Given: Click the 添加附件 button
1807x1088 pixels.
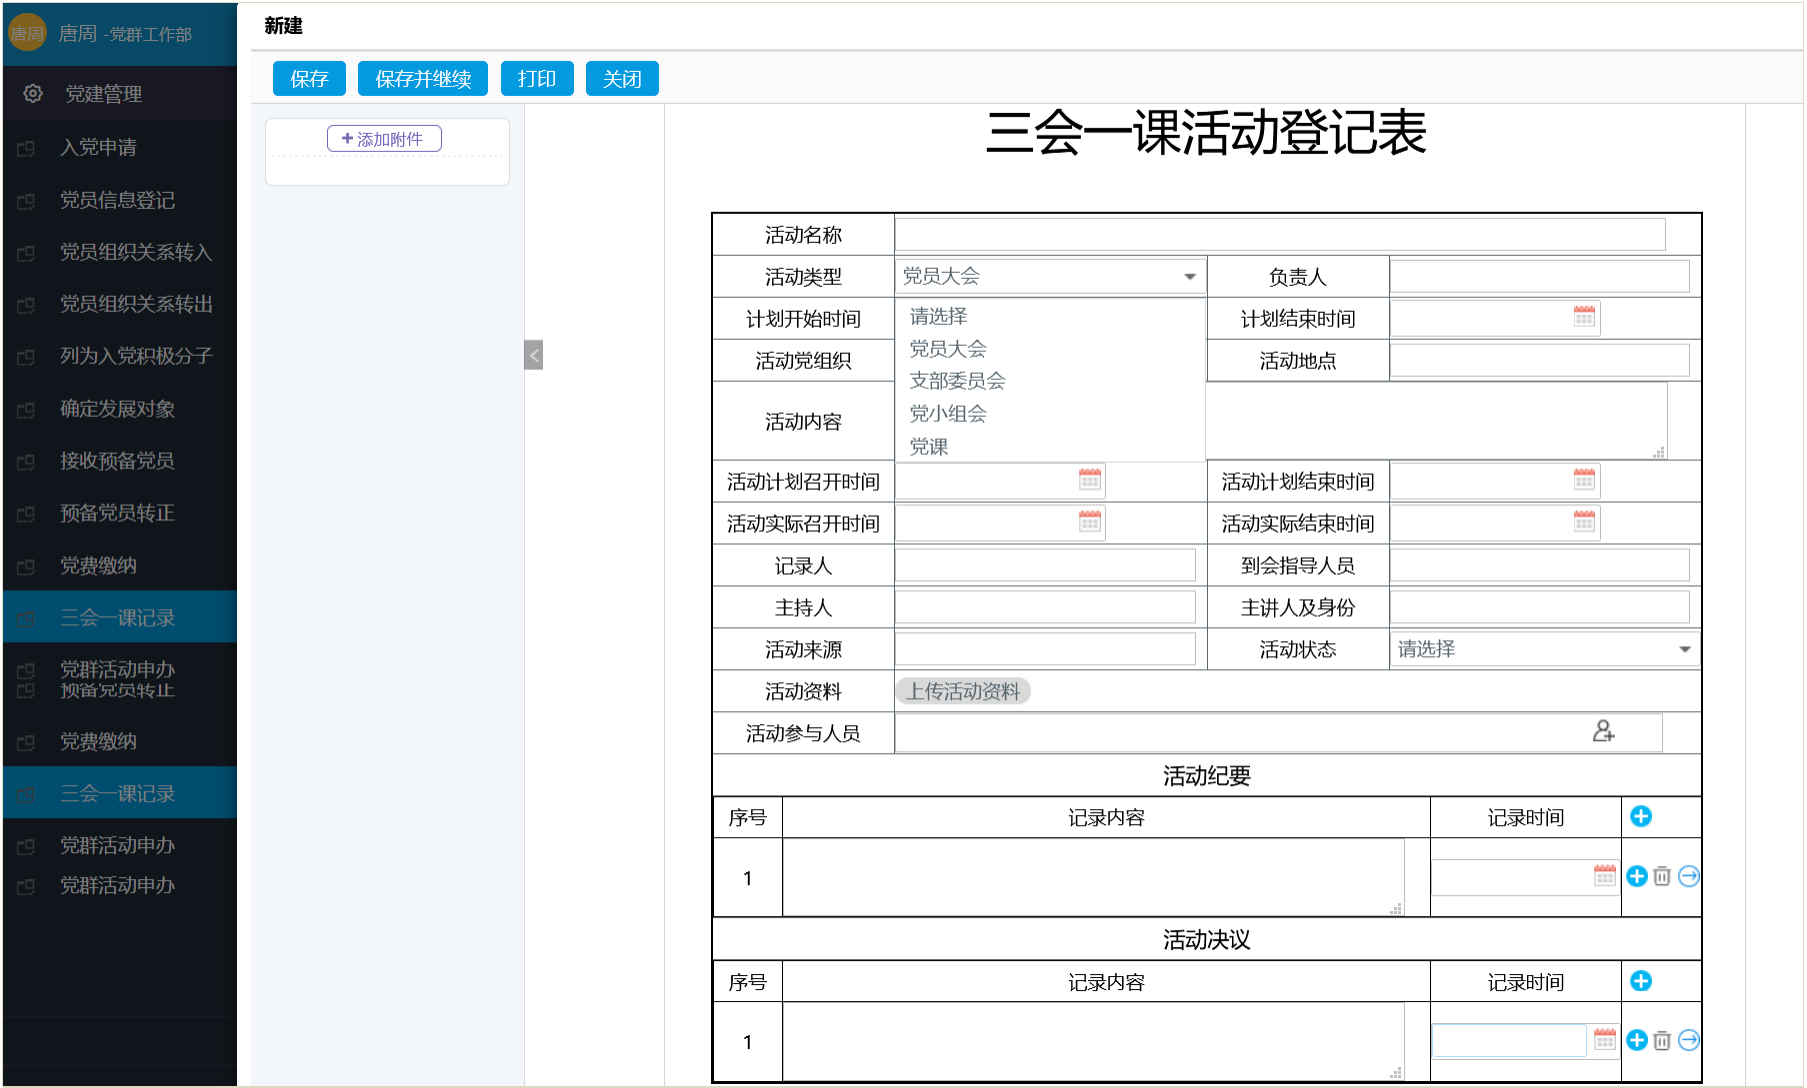Looking at the screenshot, I should click(x=384, y=139).
